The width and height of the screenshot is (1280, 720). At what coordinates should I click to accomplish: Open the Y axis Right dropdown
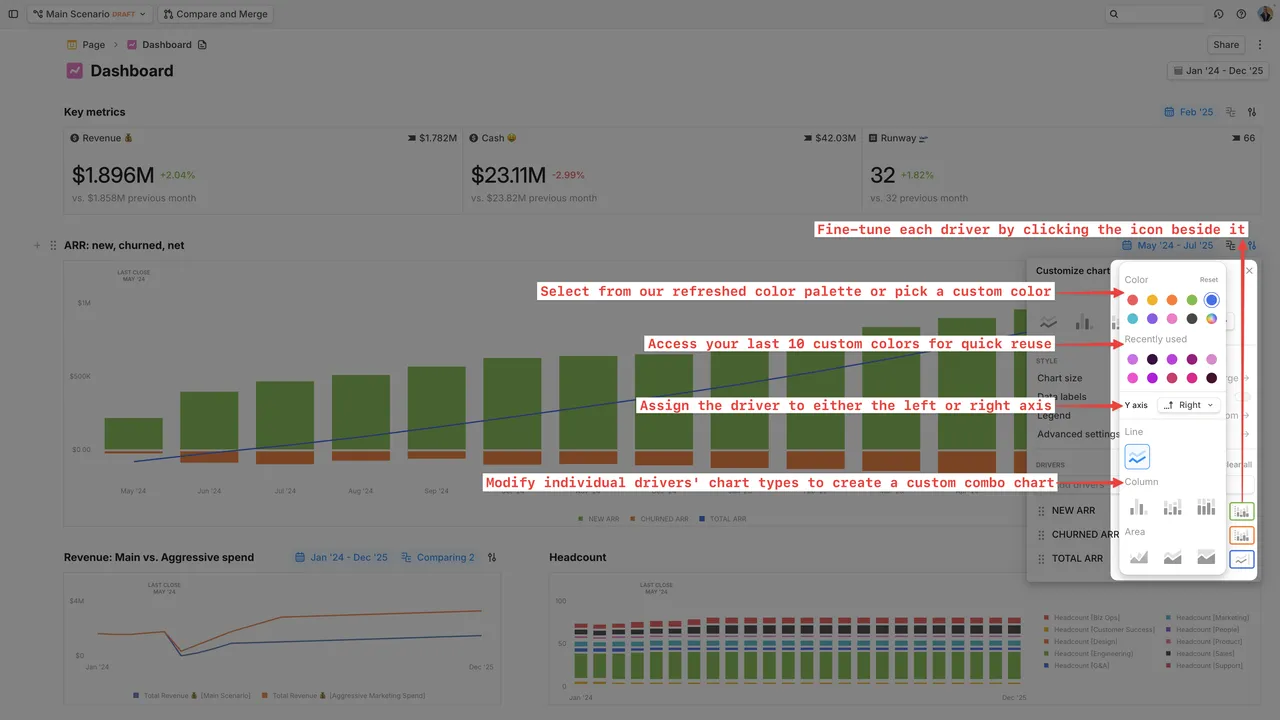pyautogui.click(x=1189, y=405)
